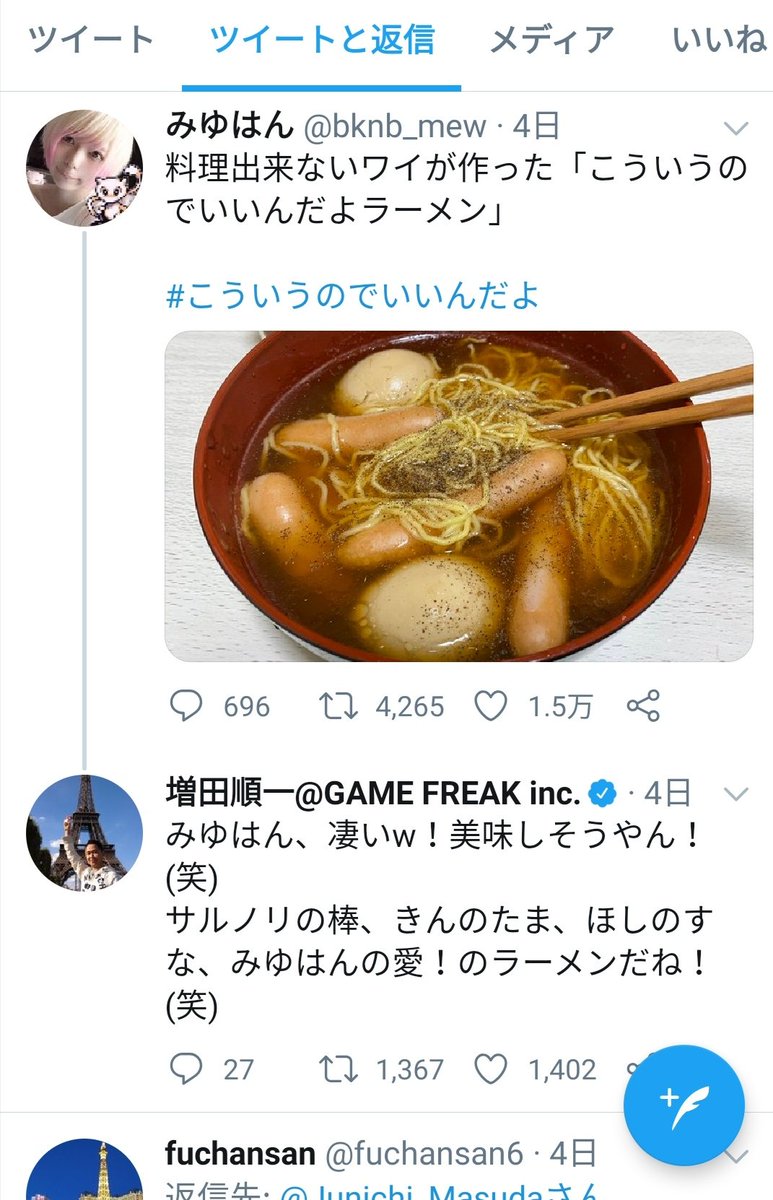Switch to the メディア tab
Viewport: 773px width, 1200px height.
pyautogui.click(x=551, y=40)
